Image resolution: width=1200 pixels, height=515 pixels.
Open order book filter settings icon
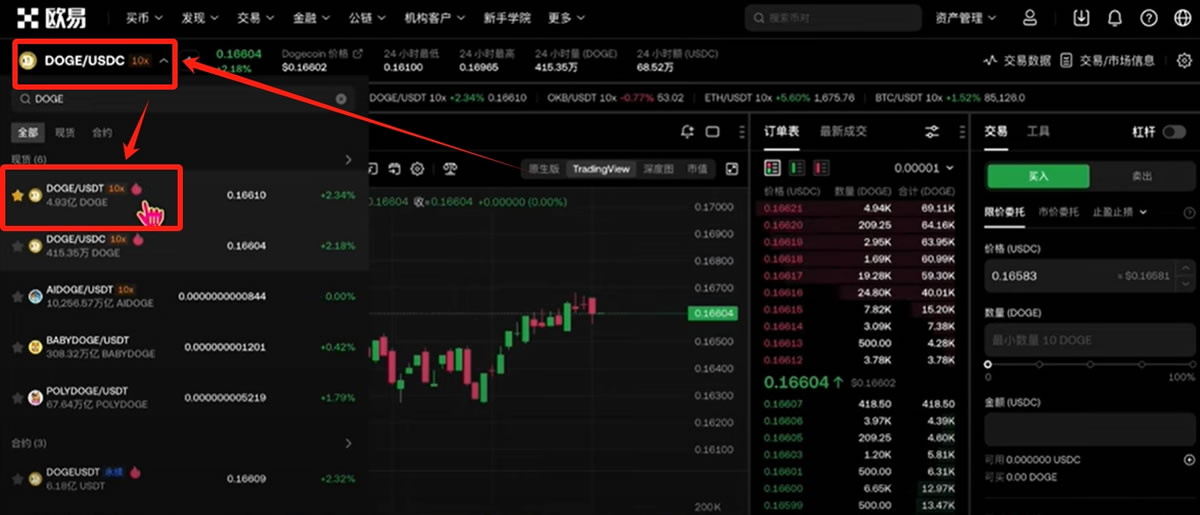coord(932,132)
